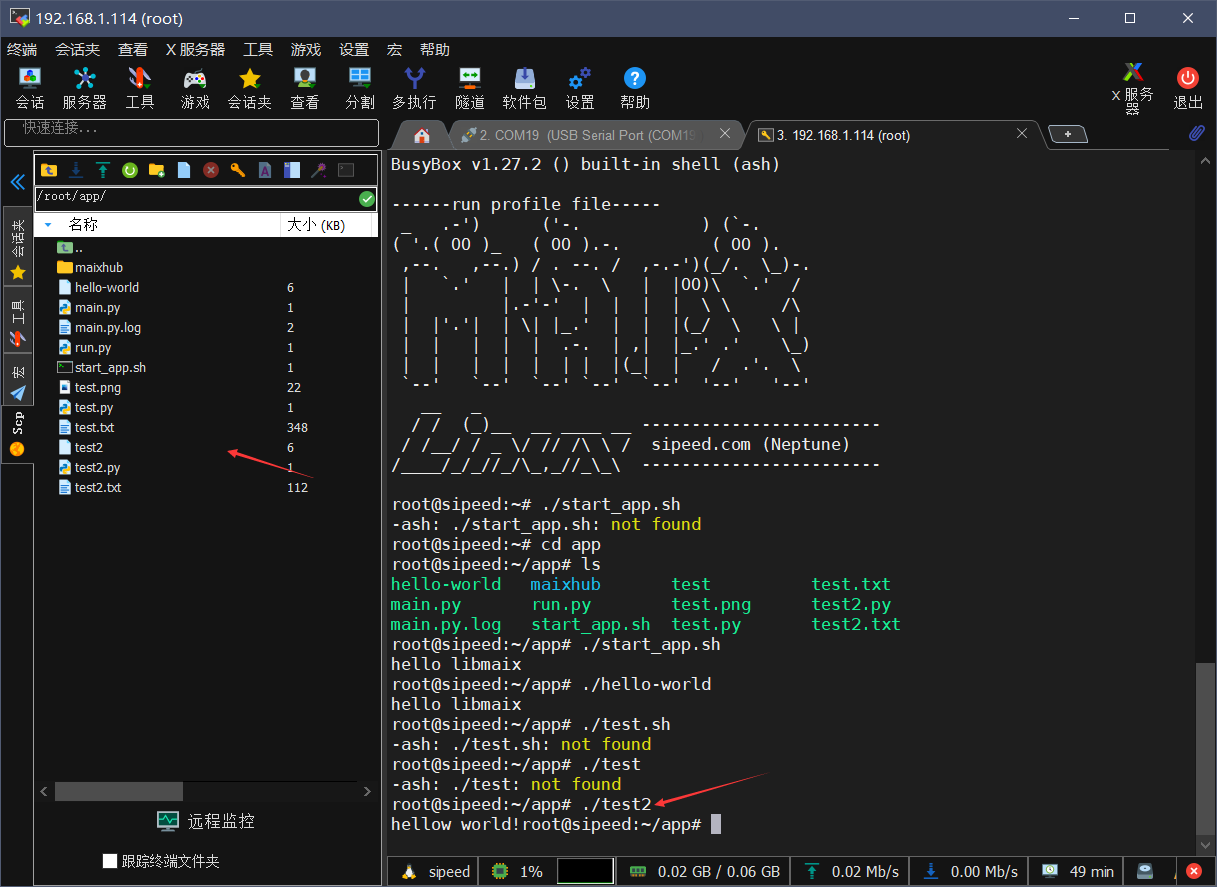Add a new tab with plus button
Screen dimensions: 1217x887
(1067, 134)
